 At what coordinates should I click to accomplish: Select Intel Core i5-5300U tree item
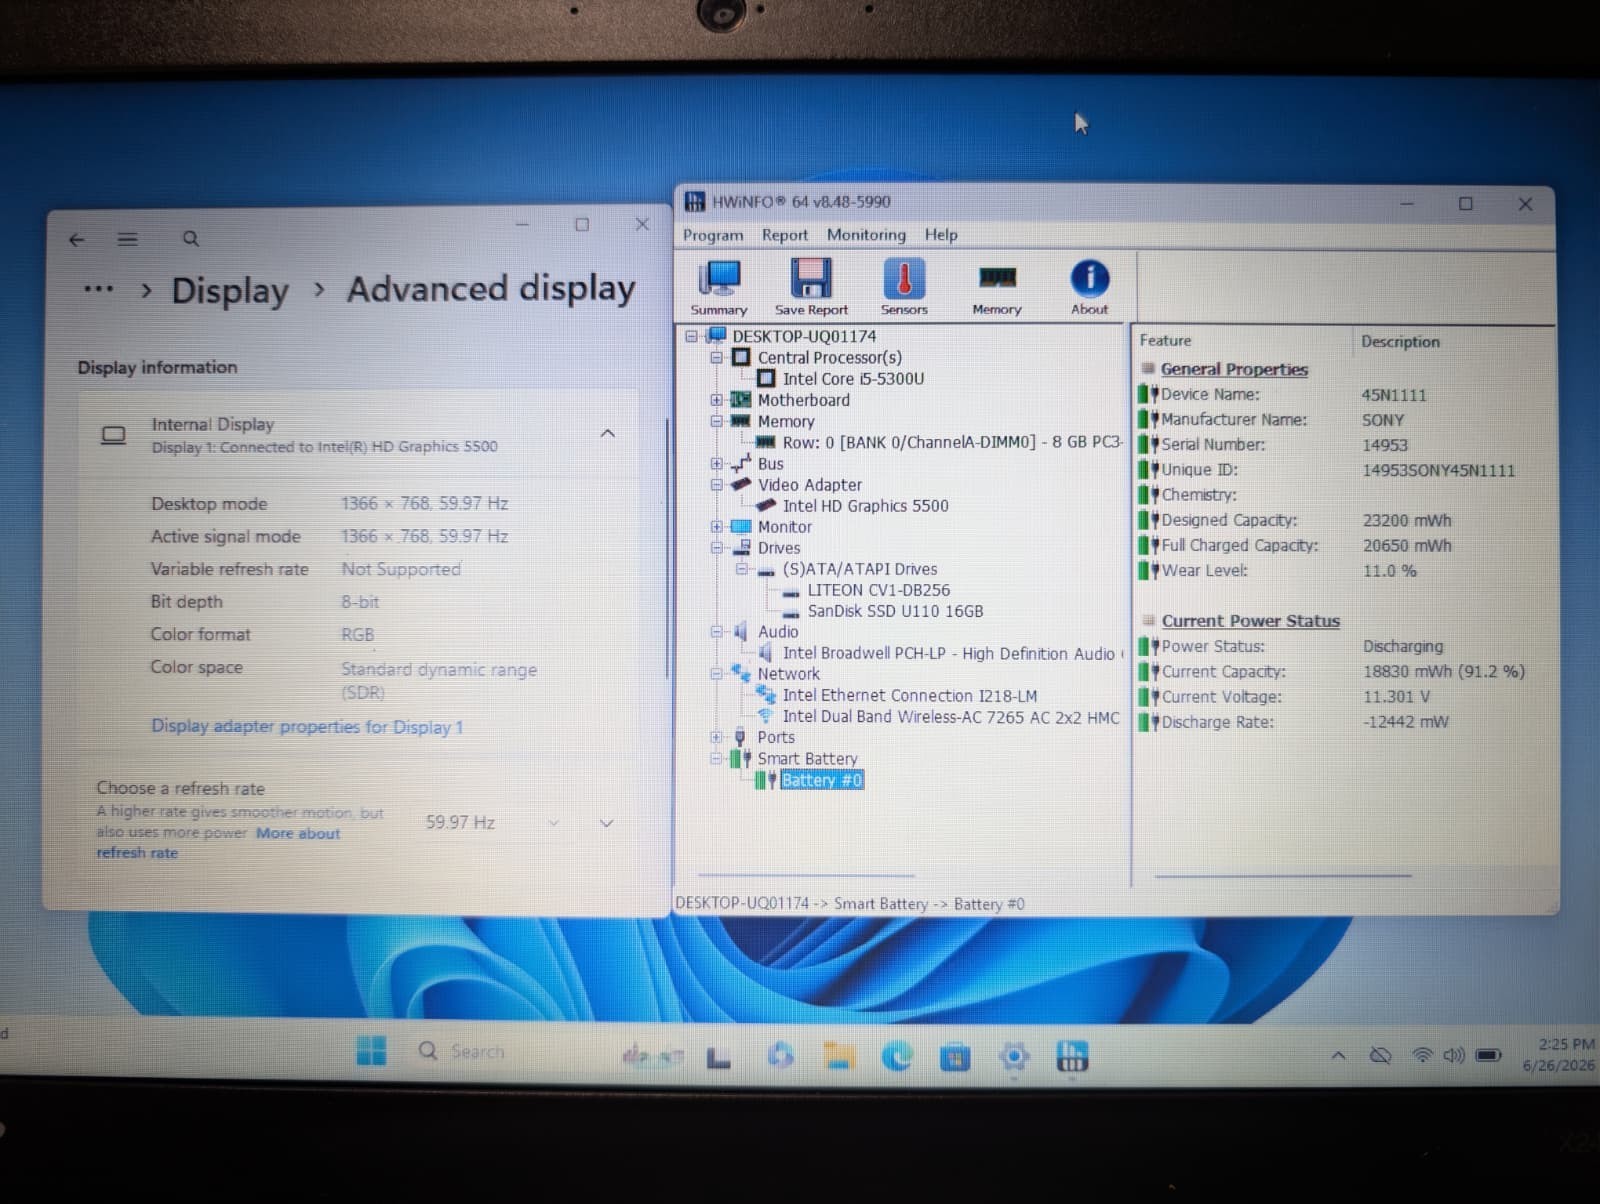tap(853, 379)
